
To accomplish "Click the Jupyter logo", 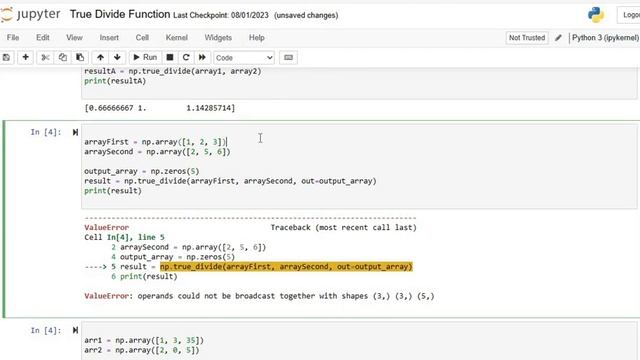I will 30,15.
